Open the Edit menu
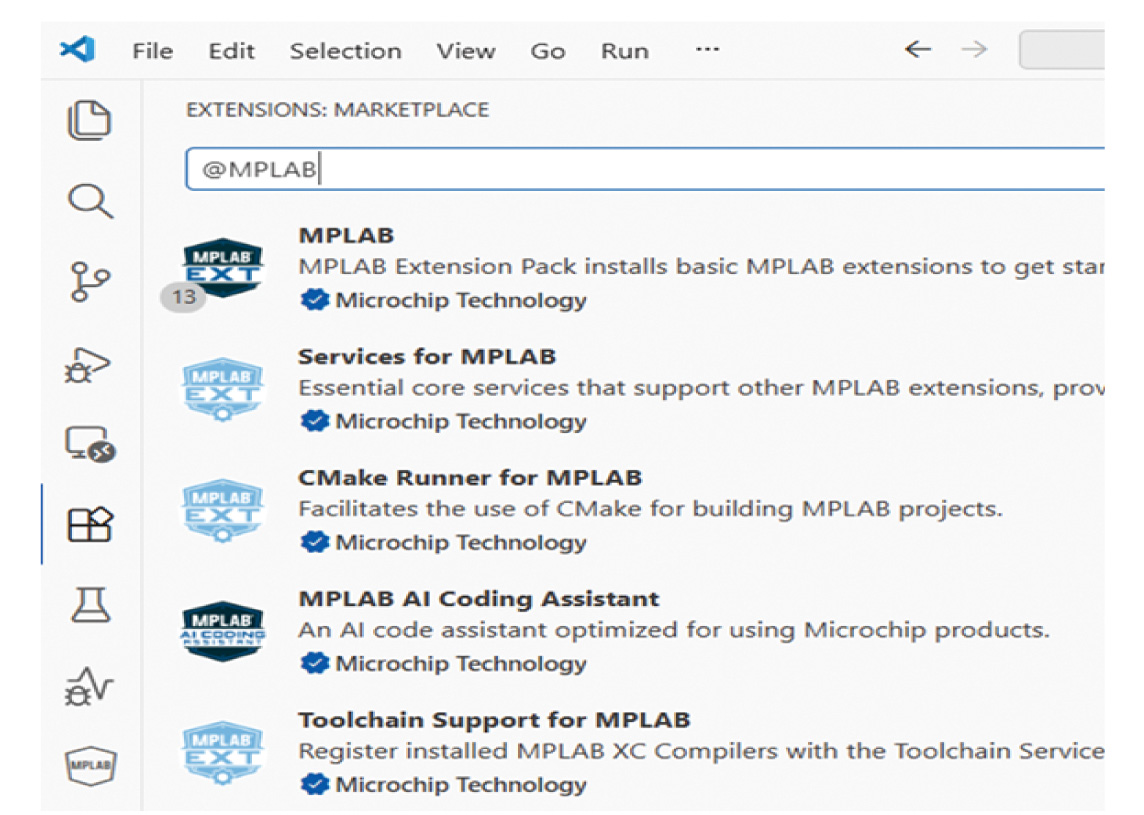This screenshot has width=1144, height=815. [231, 51]
